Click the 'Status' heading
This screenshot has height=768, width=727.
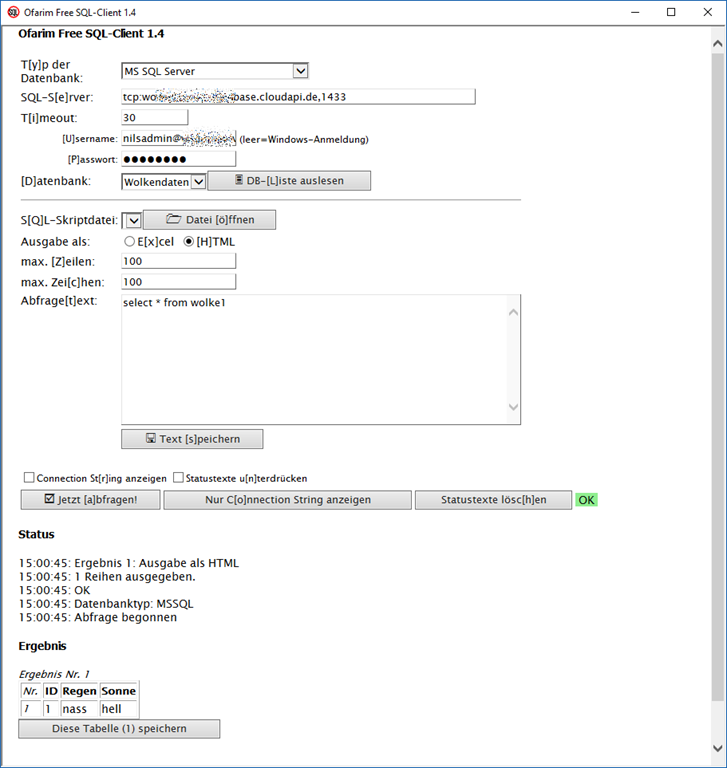pyautogui.click(x=36, y=534)
